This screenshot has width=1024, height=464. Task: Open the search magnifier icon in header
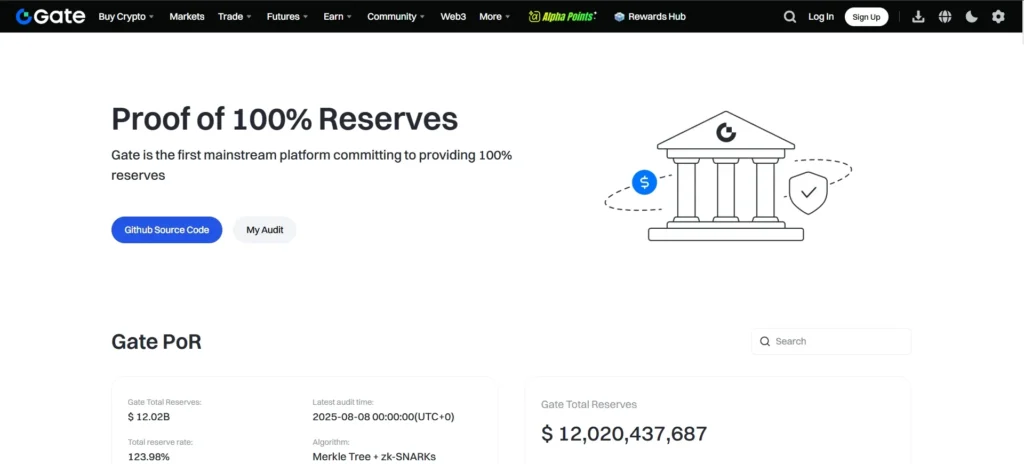coord(790,17)
